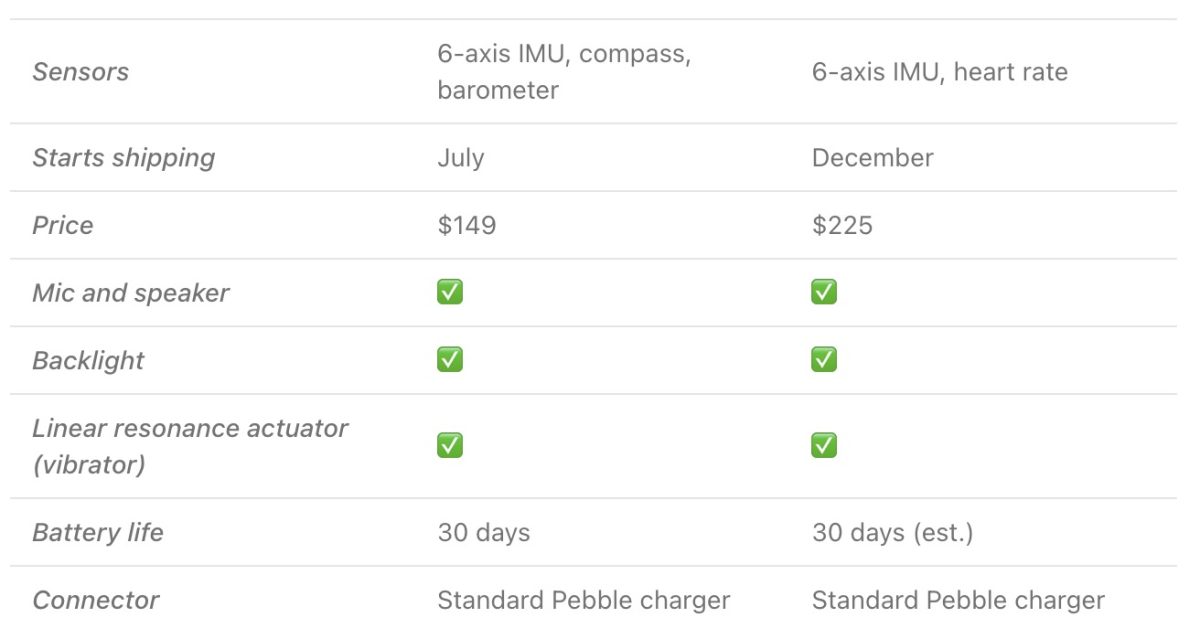The image size is (1200, 628).
Task: Click the "December" shipping cell
Action: pos(872,158)
